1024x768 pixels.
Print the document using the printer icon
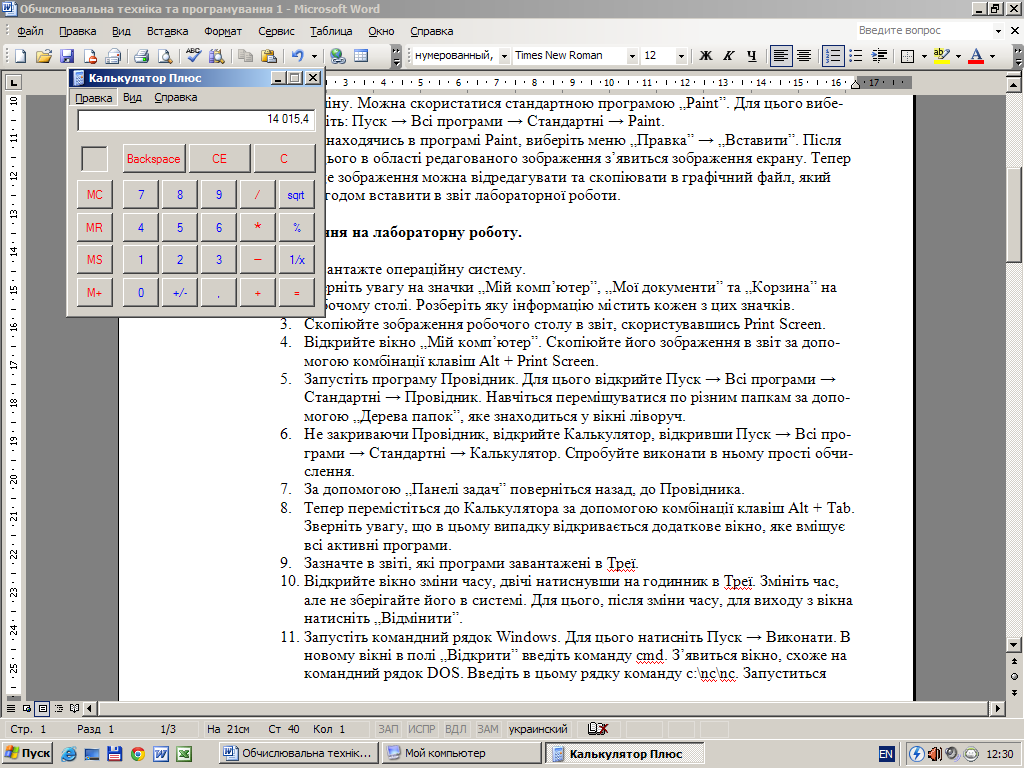142,56
